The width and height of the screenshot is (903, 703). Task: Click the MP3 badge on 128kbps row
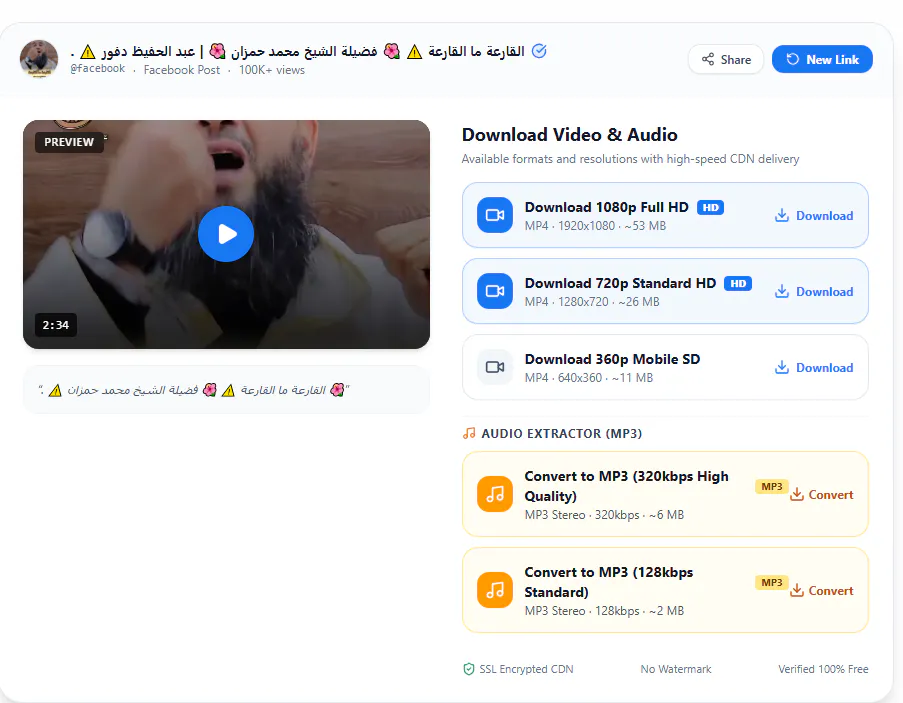772,583
